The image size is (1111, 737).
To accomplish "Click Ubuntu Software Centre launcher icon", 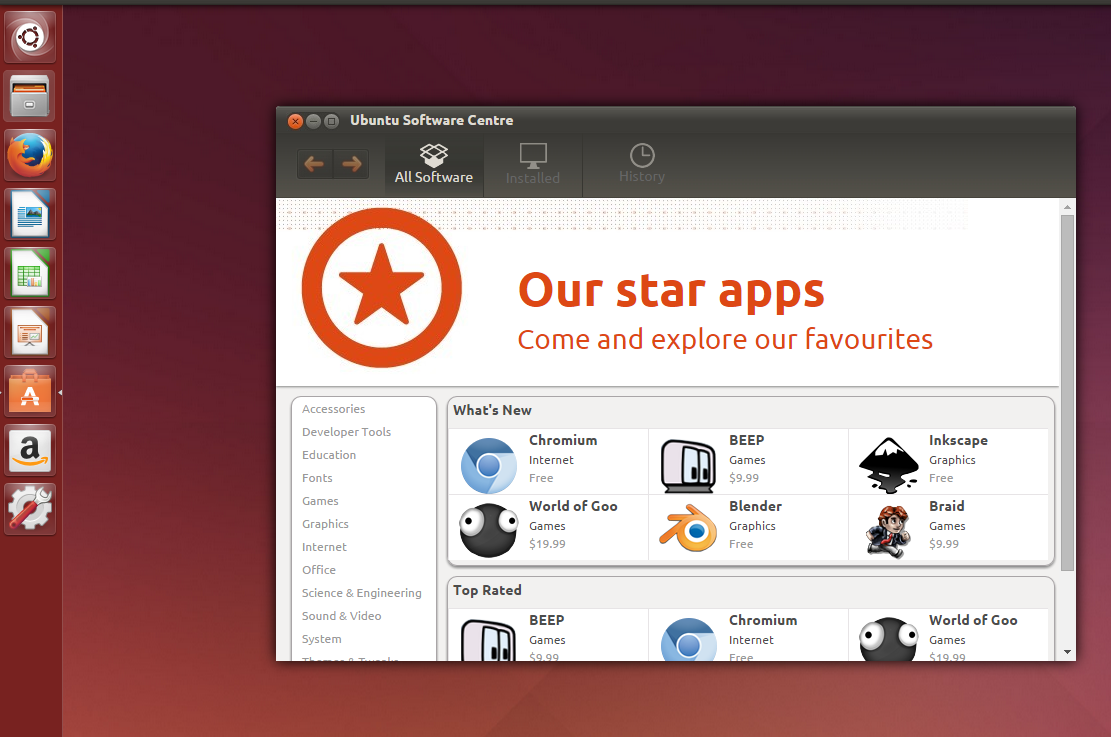I will pyautogui.click(x=30, y=391).
